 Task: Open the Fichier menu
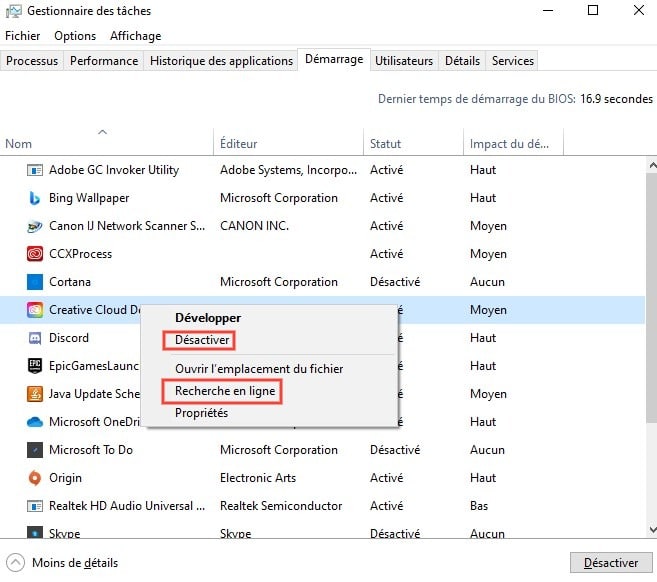23,36
